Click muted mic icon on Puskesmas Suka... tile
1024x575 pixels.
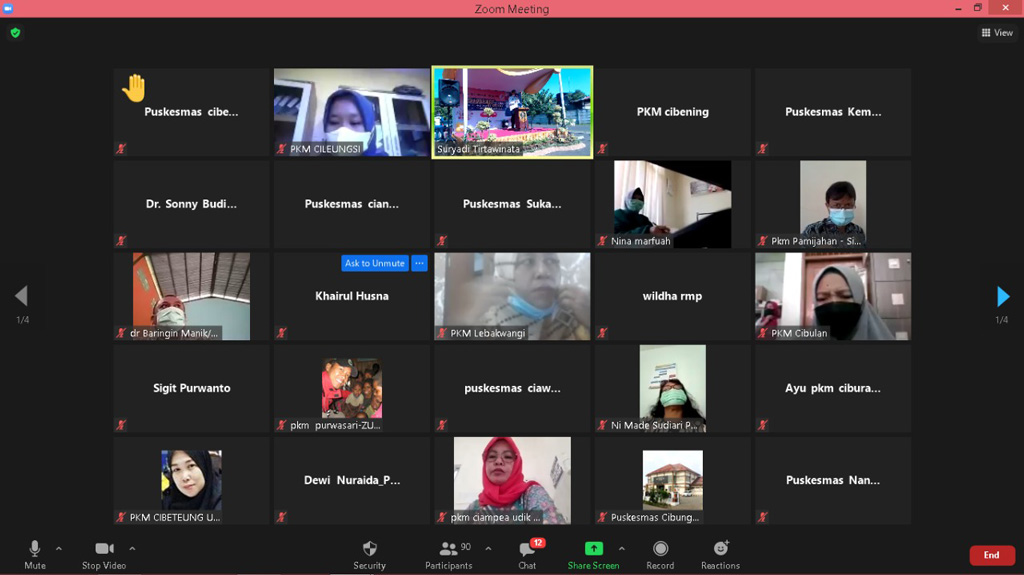(442, 241)
